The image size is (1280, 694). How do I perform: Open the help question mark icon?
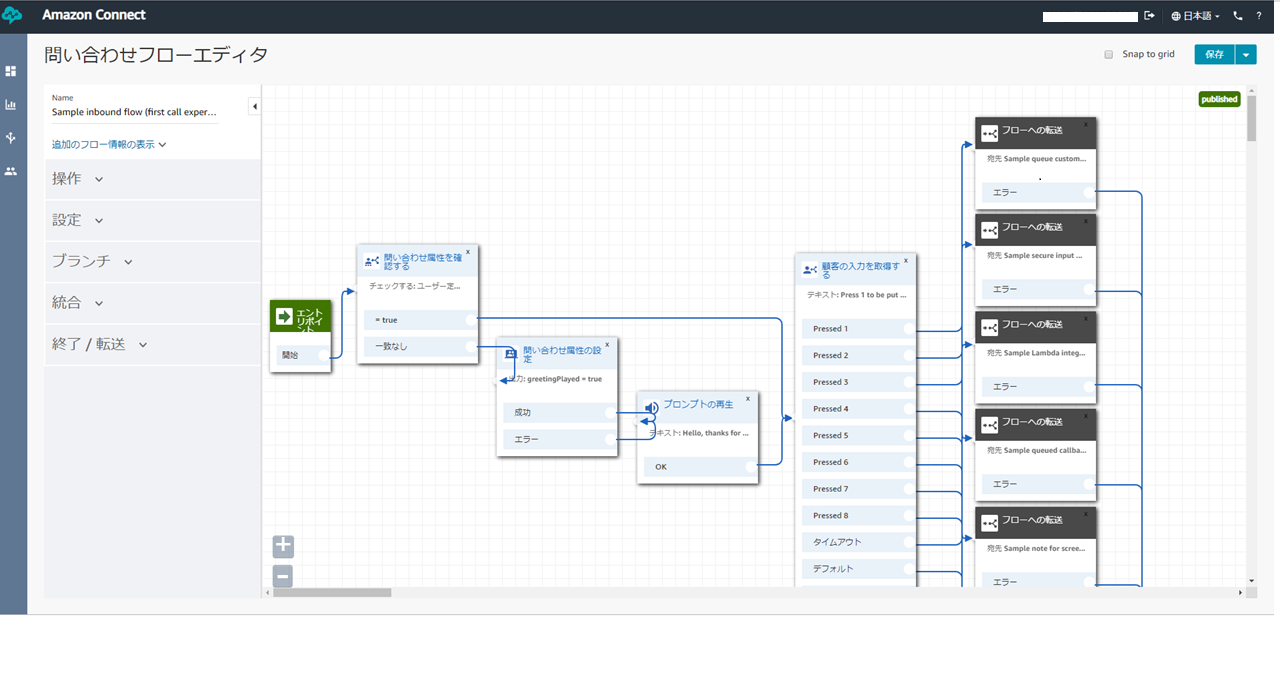coord(1259,16)
